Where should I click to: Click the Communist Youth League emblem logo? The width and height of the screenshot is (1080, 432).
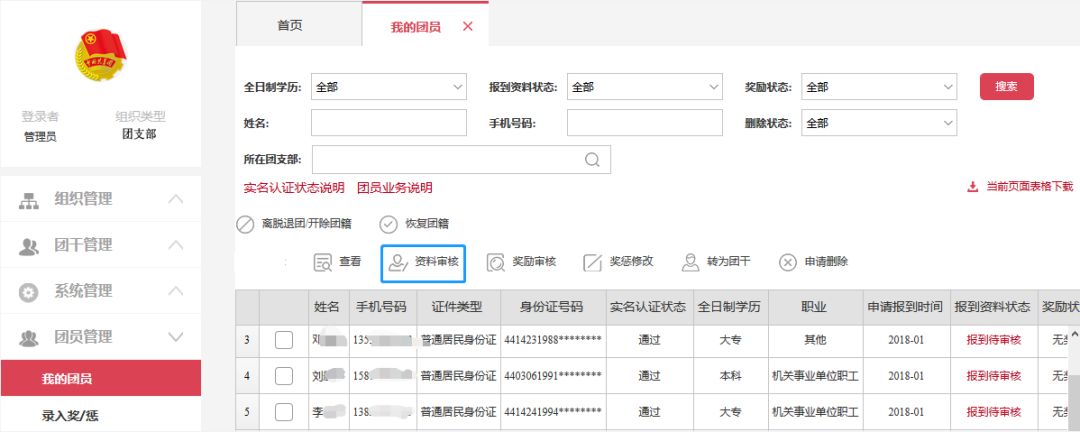pos(101,55)
